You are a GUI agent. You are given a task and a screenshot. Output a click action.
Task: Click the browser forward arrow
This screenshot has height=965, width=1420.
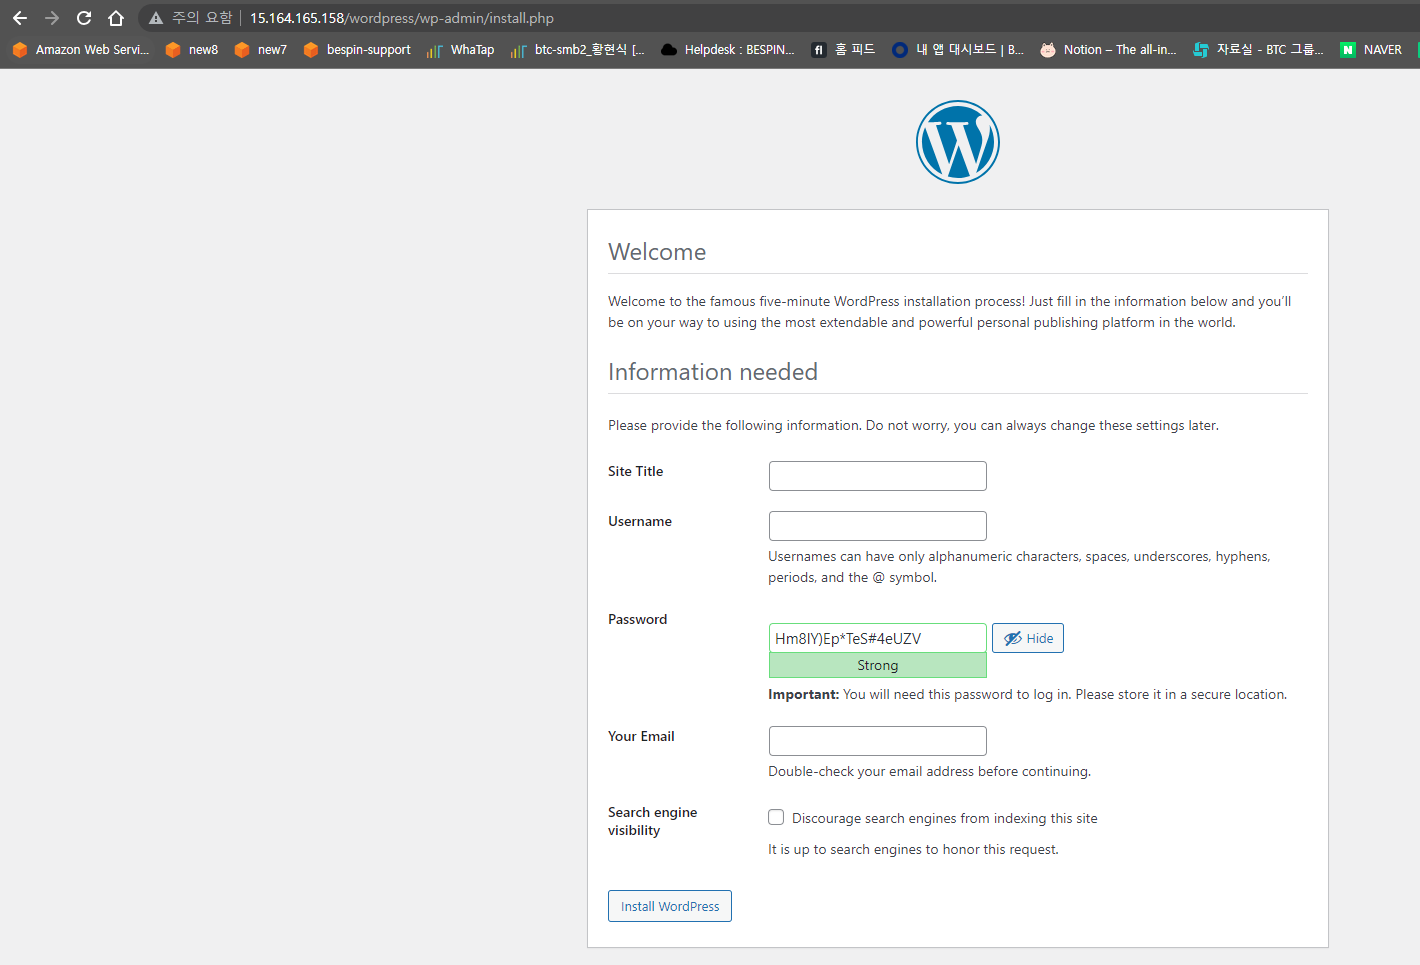(x=52, y=18)
